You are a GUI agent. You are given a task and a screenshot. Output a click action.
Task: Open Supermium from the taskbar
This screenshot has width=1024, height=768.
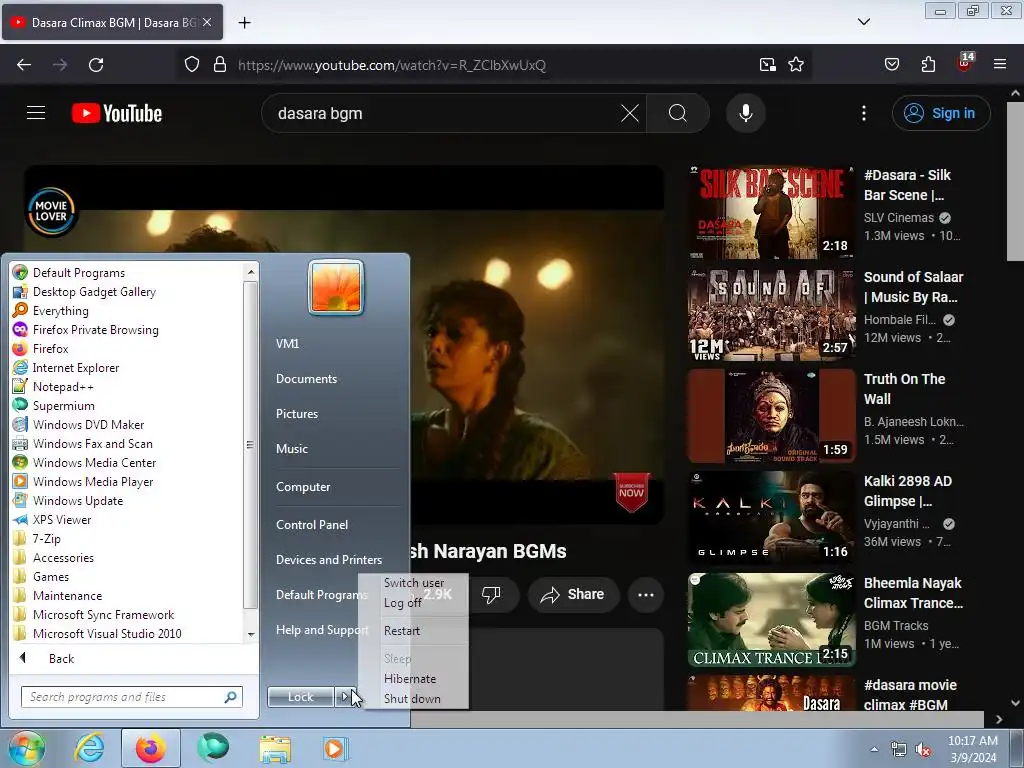(213, 748)
